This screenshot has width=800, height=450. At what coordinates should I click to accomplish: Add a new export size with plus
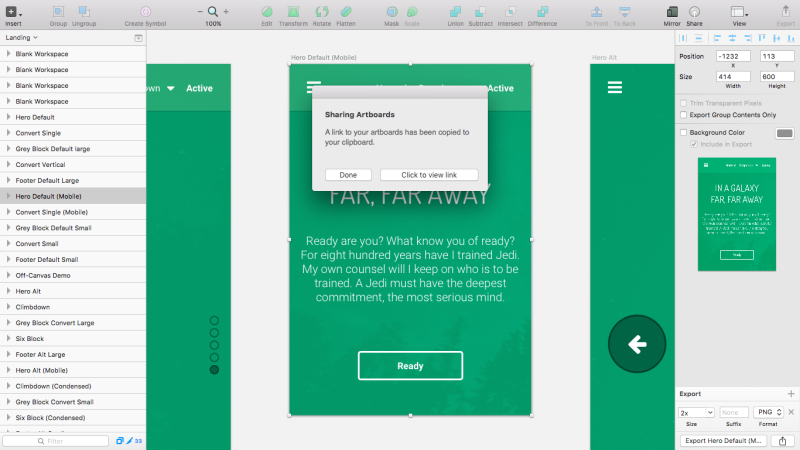790,394
